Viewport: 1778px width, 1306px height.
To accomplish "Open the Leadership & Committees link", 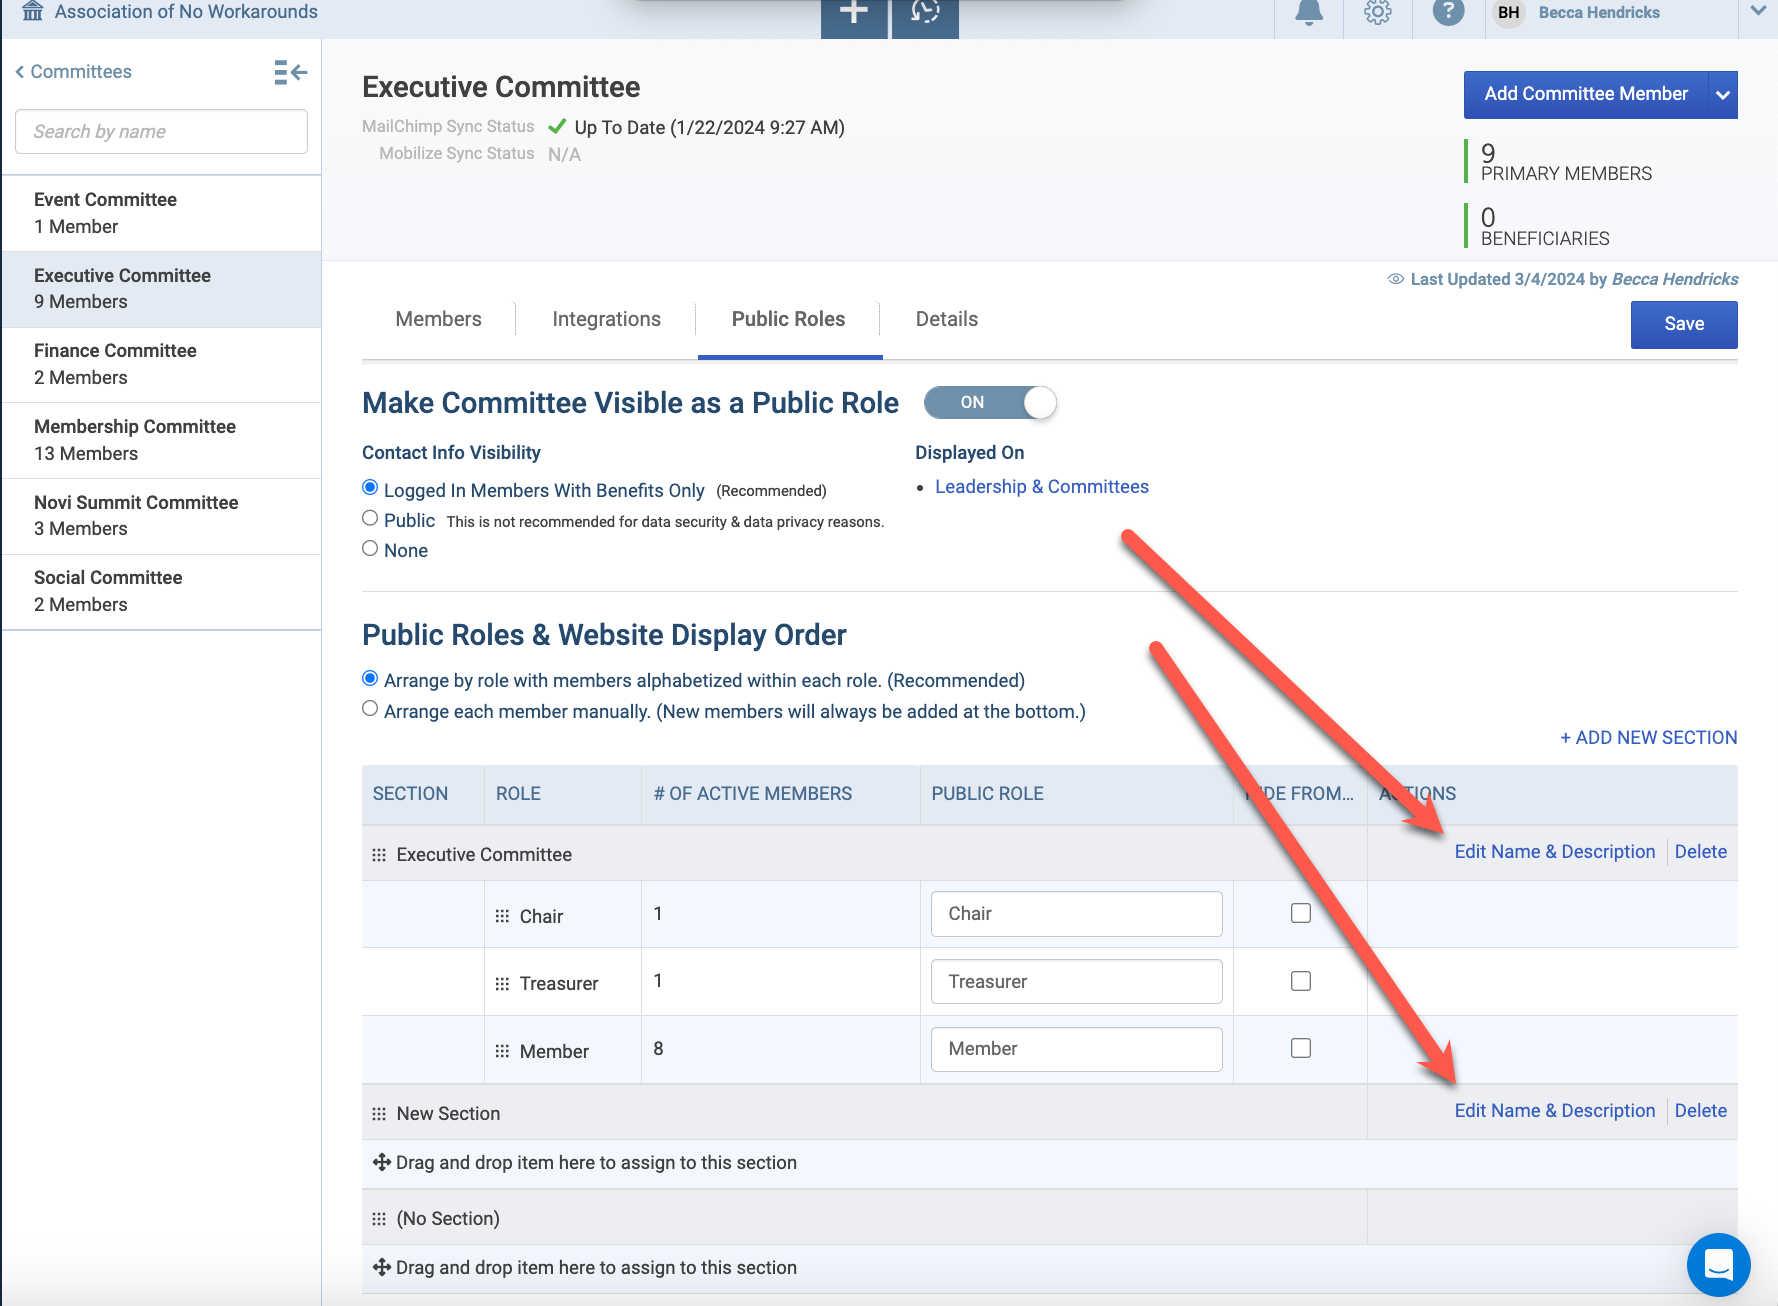I will [x=1042, y=487].
